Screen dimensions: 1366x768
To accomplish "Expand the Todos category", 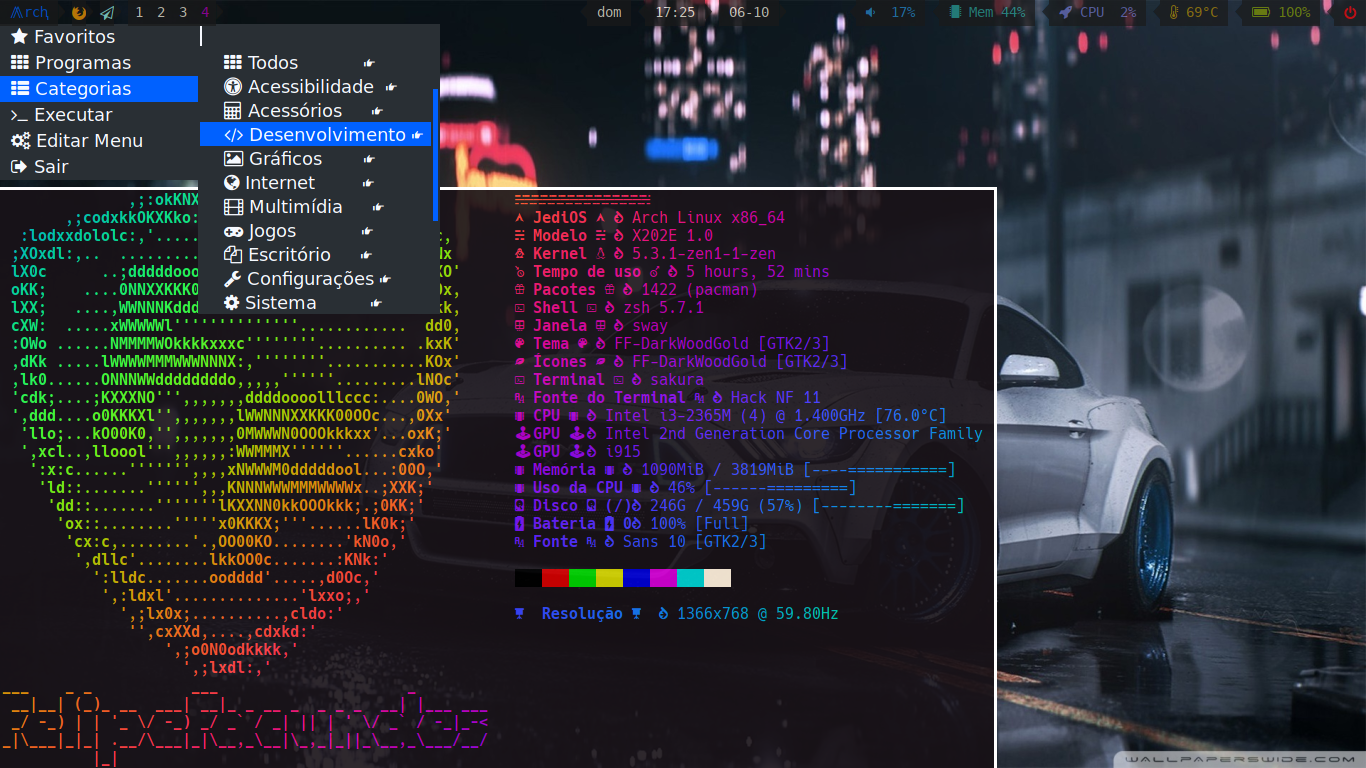I will point(315,63).
